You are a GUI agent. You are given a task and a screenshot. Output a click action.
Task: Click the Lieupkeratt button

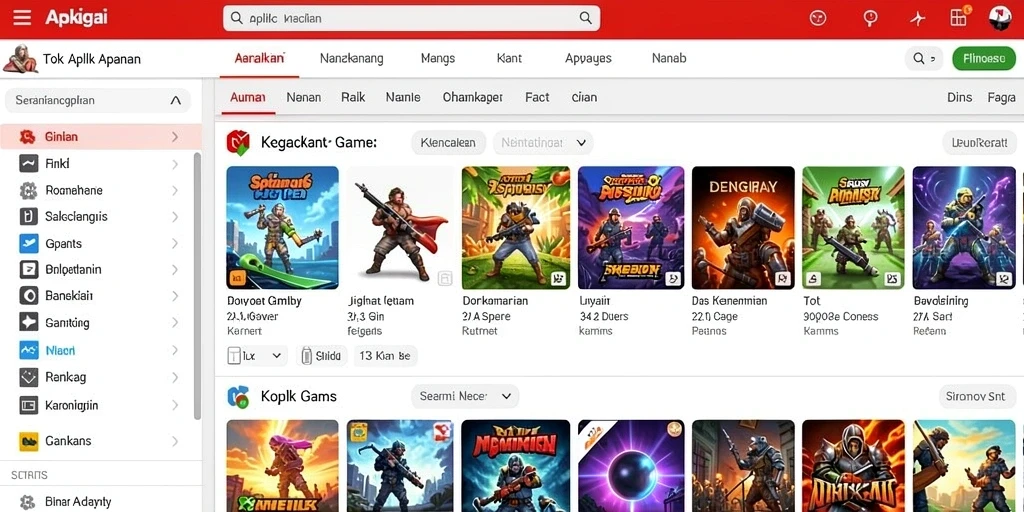980,142
